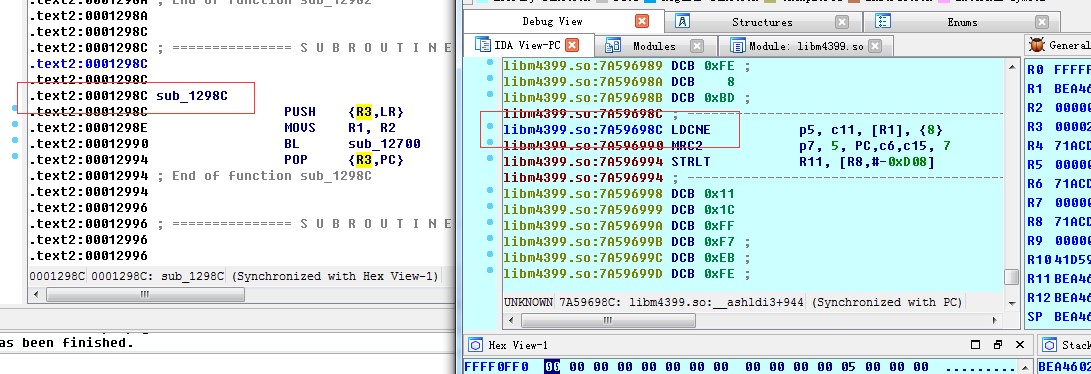Close the IDA View-PC tab

(x=571, y=45)
